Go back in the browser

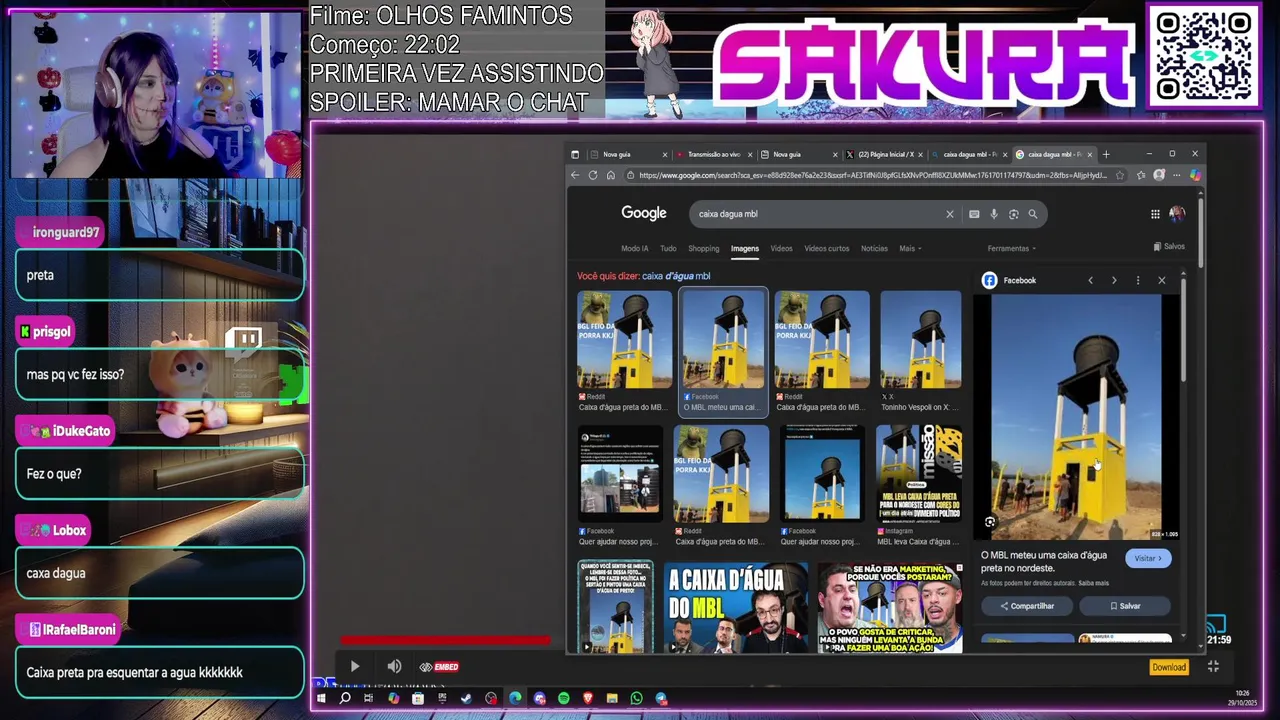tap(575, 175)
